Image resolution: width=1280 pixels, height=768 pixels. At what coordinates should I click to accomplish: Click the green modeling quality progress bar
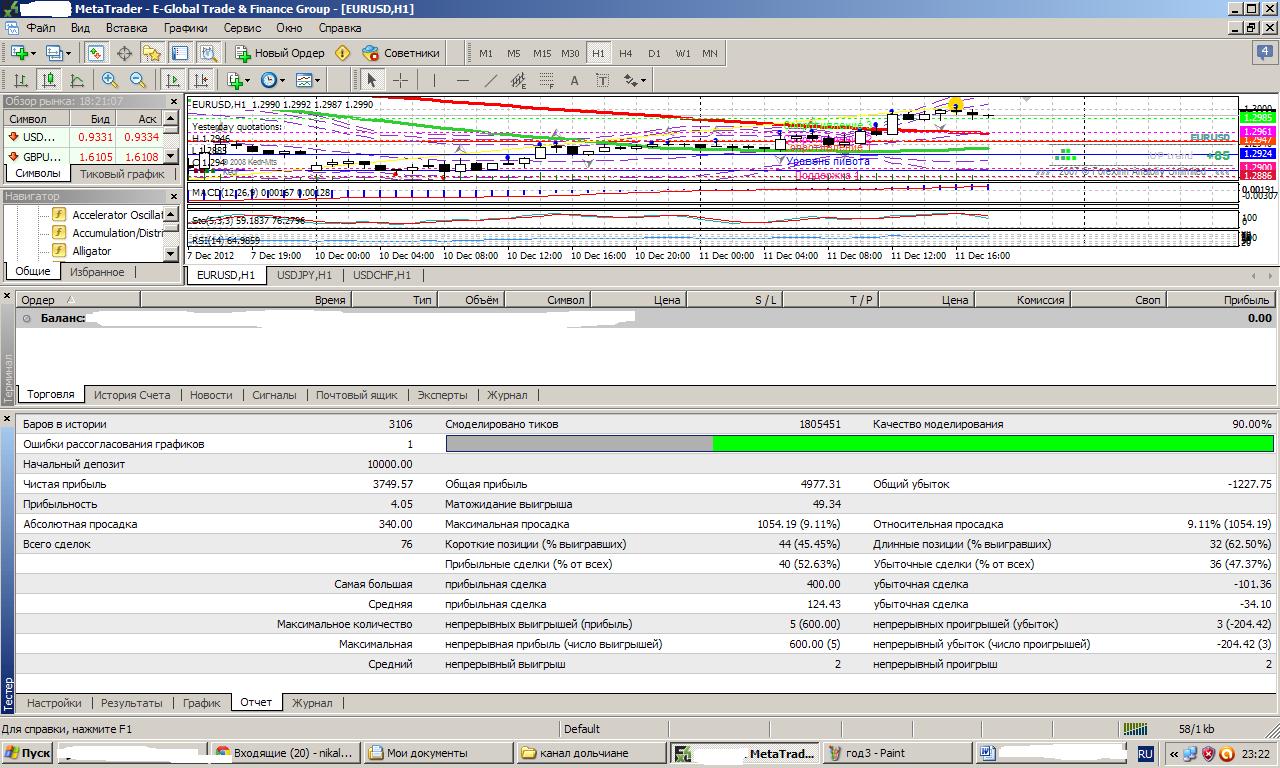pyautogui.click(x=992, y=444)
